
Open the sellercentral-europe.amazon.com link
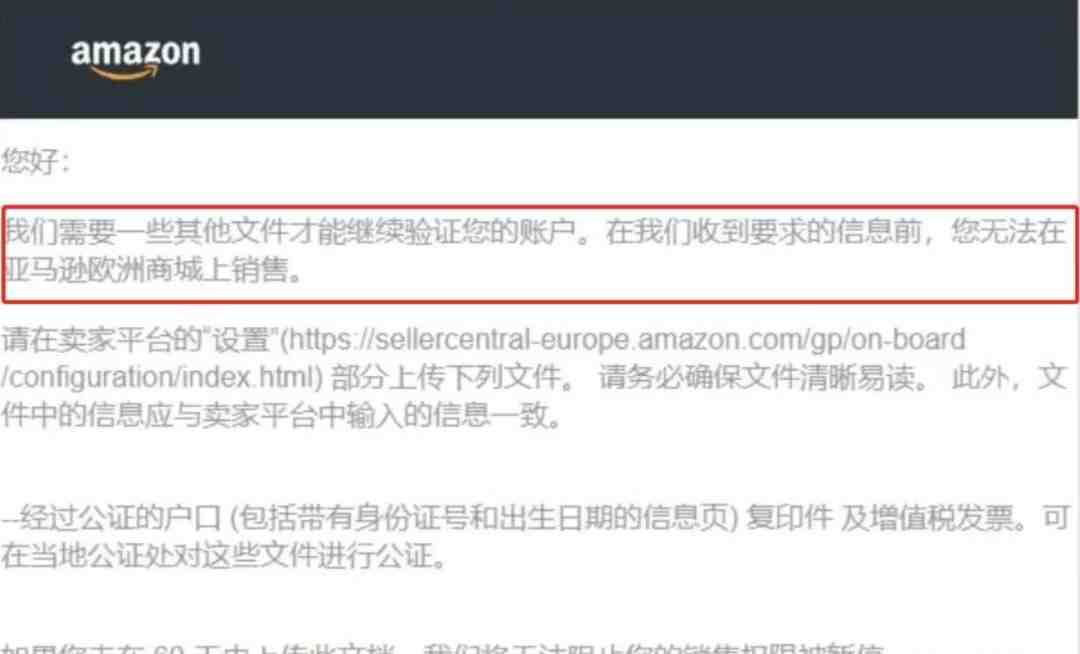[622, 339]
